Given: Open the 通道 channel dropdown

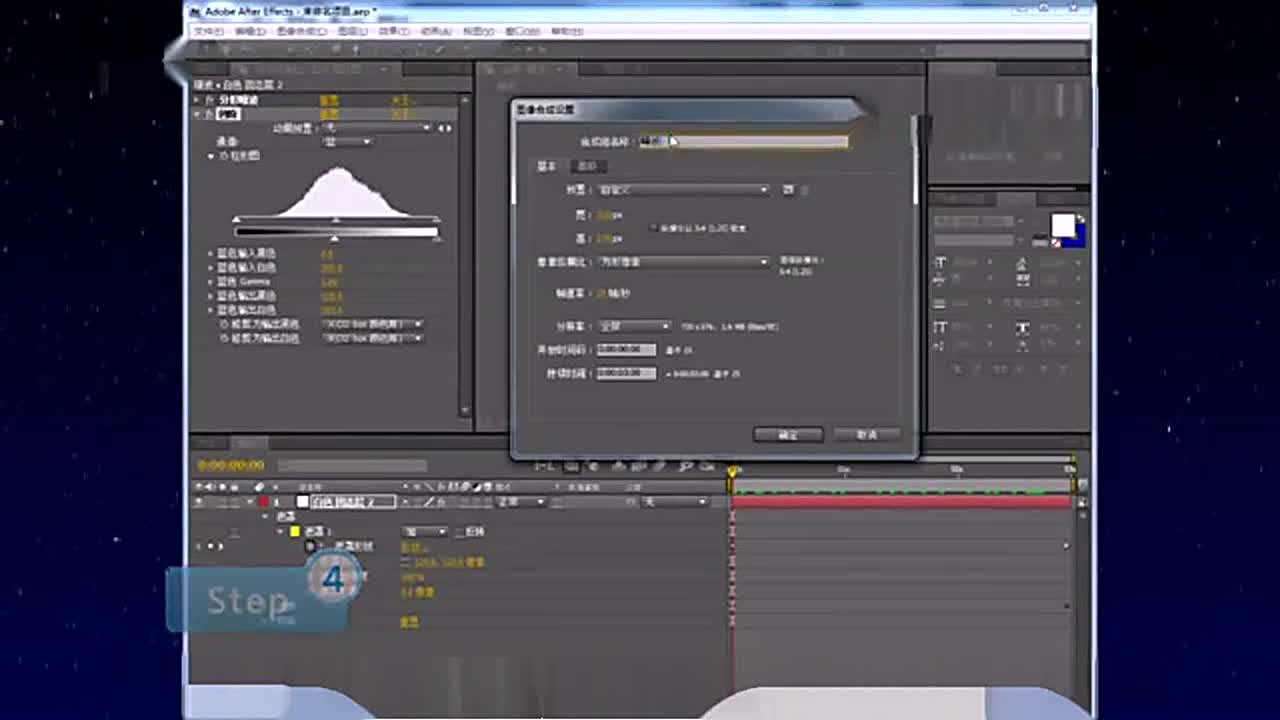Looking at the screenshot, I should (x=346, y=142).
